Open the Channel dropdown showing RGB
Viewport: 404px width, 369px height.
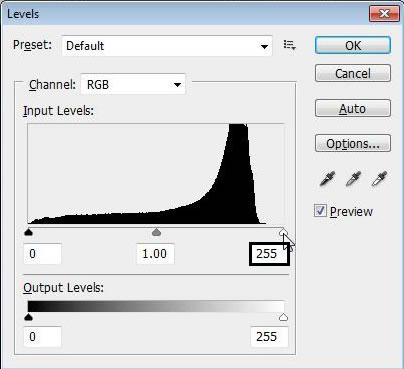point(133,84)
